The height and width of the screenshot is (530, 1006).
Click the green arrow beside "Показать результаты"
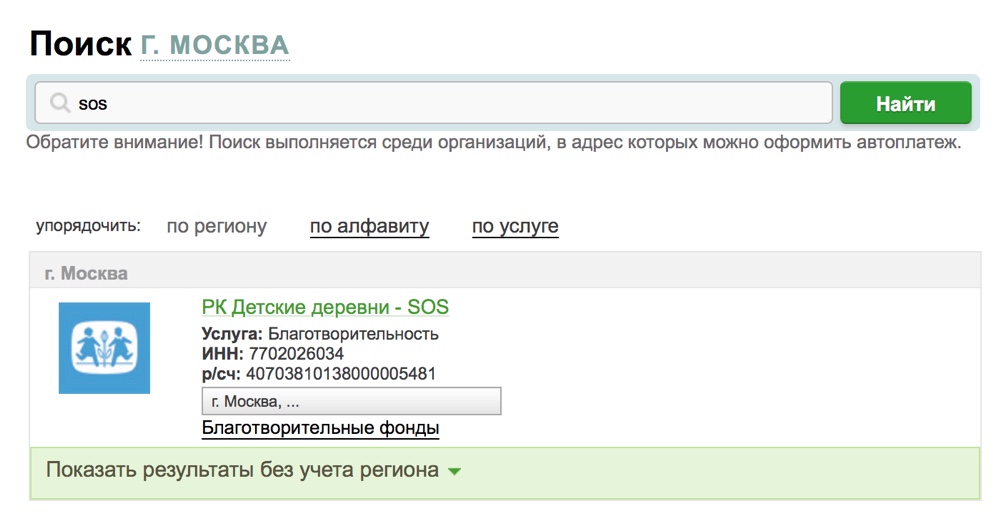(x=454, y=471)
